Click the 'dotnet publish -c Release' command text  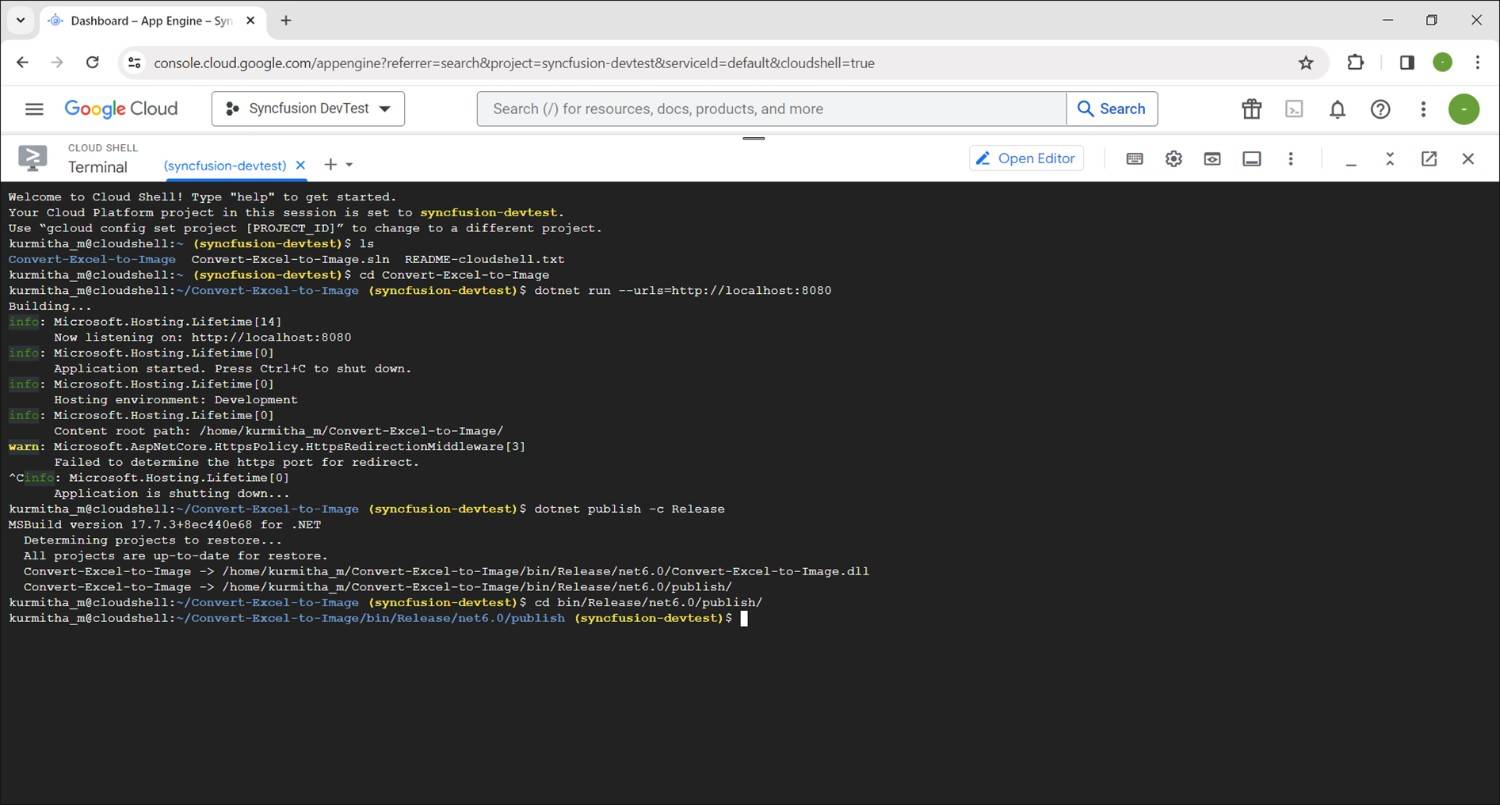click(630, 509)
